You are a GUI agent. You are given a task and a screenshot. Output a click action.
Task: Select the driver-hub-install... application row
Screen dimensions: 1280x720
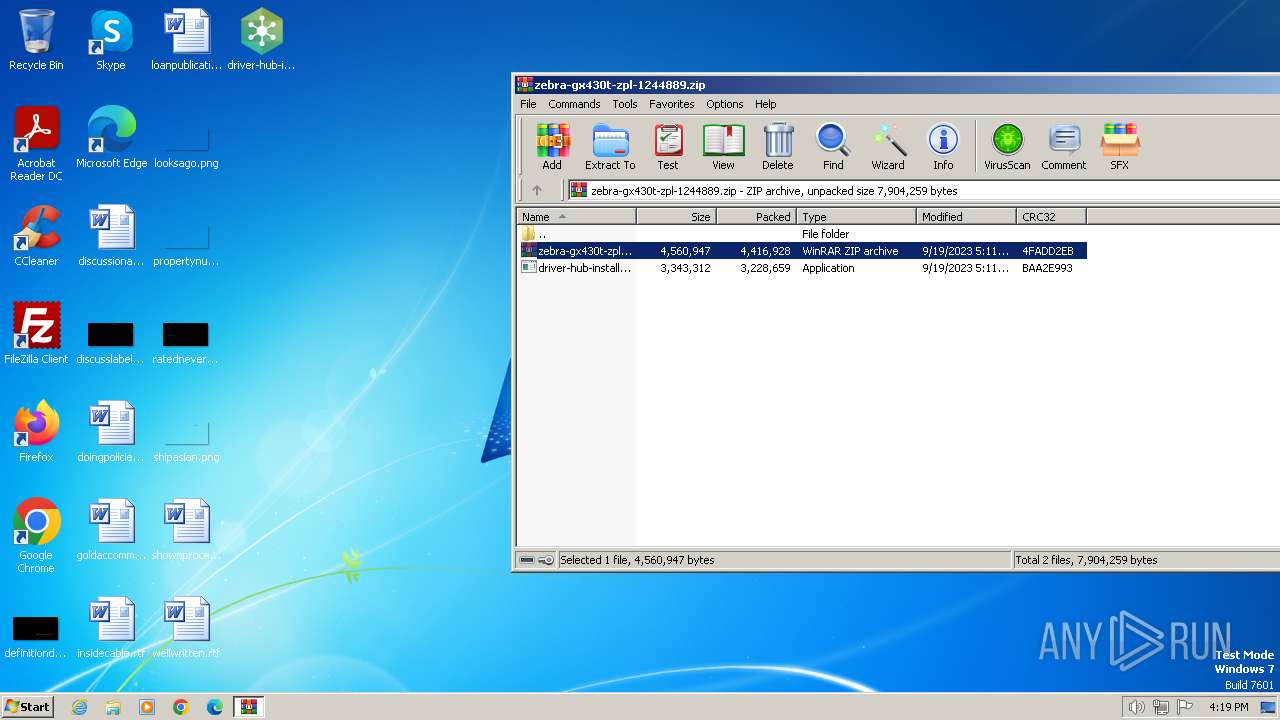click(802, 268)
